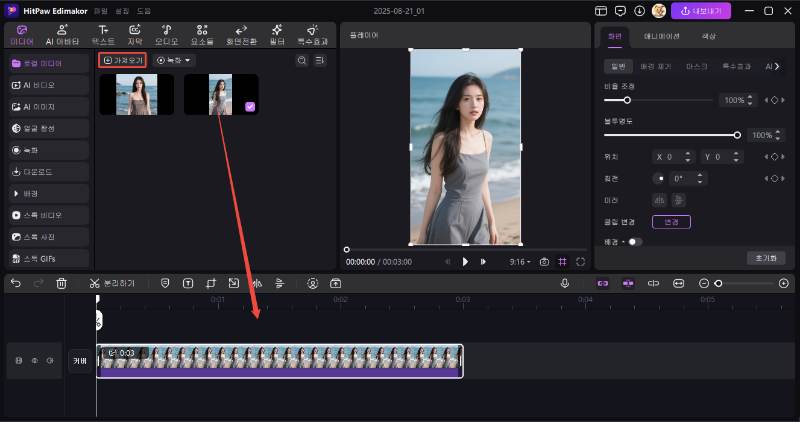
Task: Click the zoom out minus icon on timeline
Action: [704, 283]
